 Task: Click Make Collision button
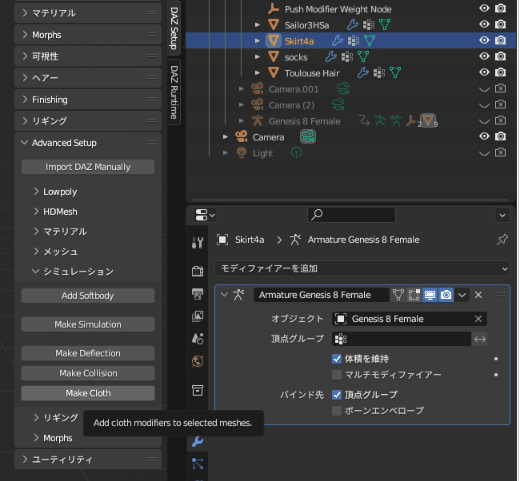coord(88,373)
